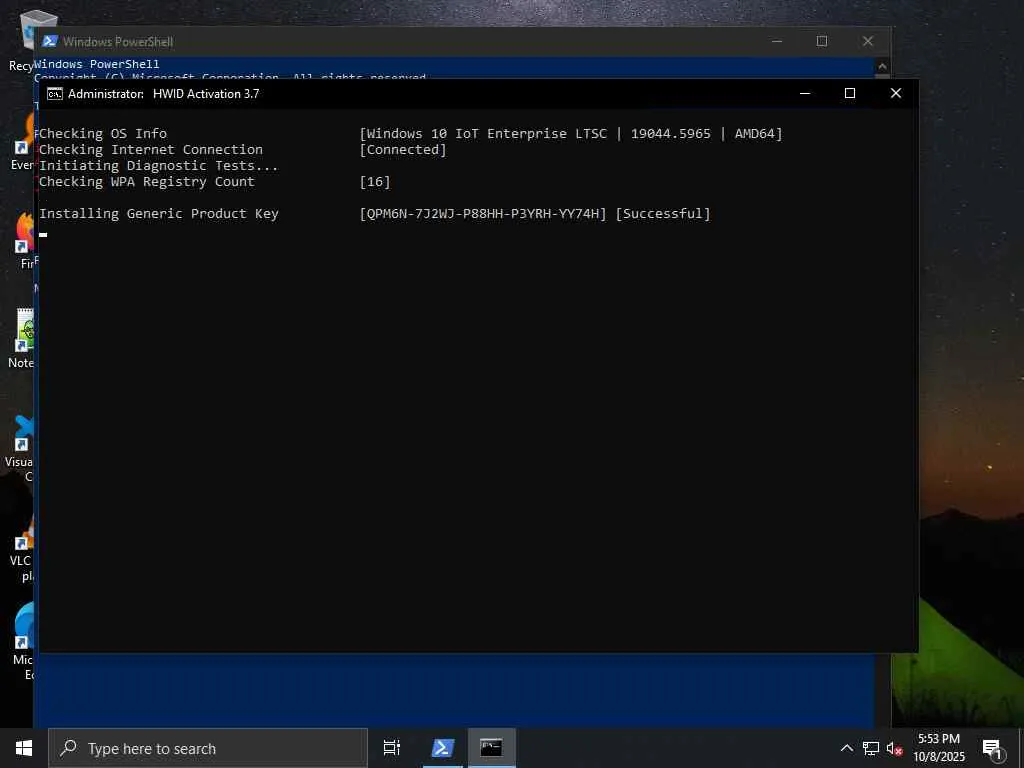Click the 'Installing Generic Product Key' line

point(159,214)
